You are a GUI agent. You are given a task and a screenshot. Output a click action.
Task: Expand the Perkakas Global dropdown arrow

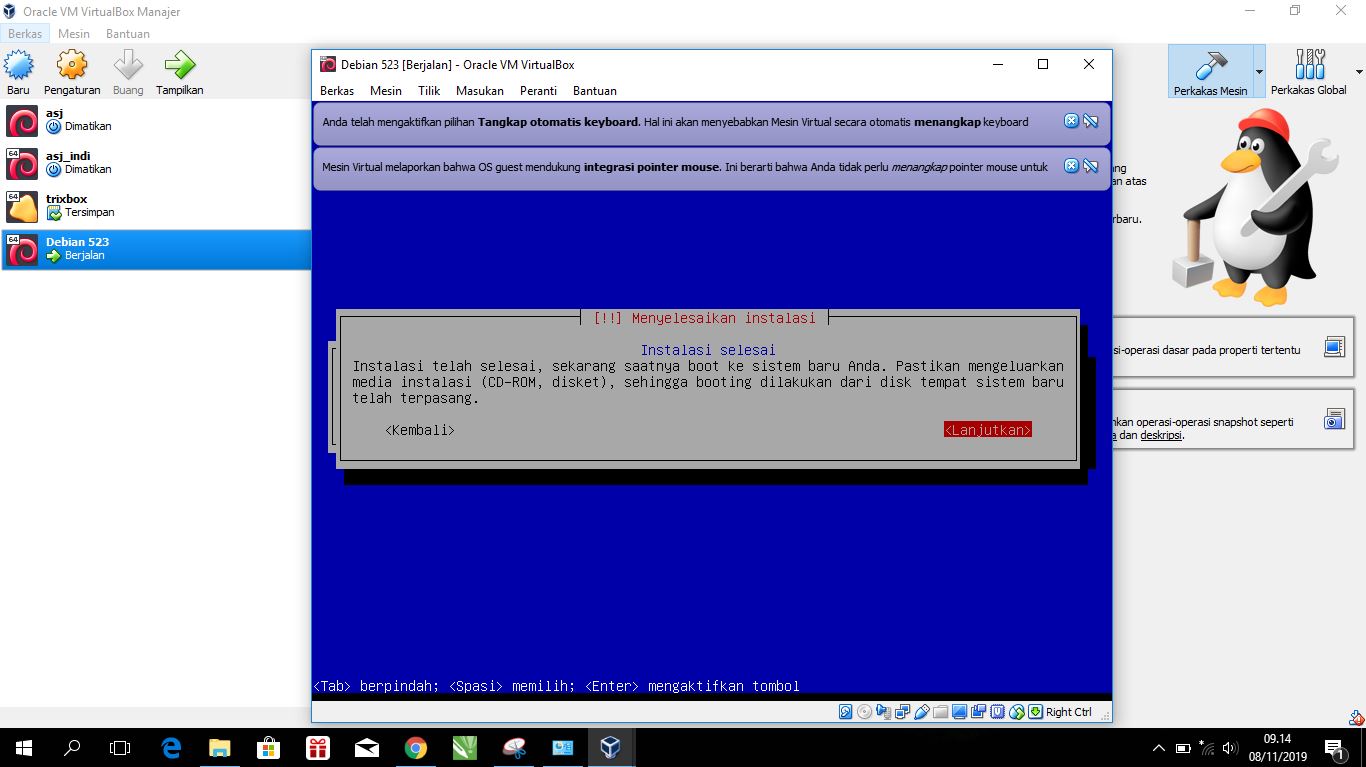coord(1359,72)
